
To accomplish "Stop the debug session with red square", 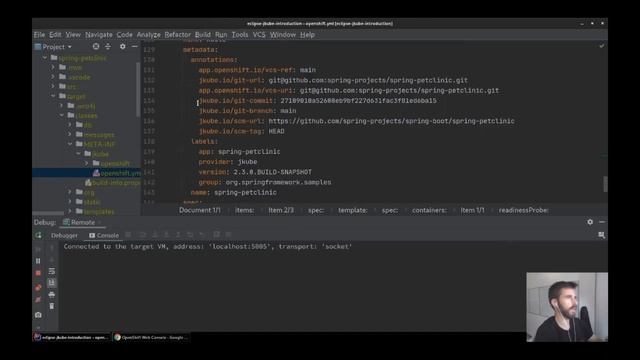I will point(38,273).
